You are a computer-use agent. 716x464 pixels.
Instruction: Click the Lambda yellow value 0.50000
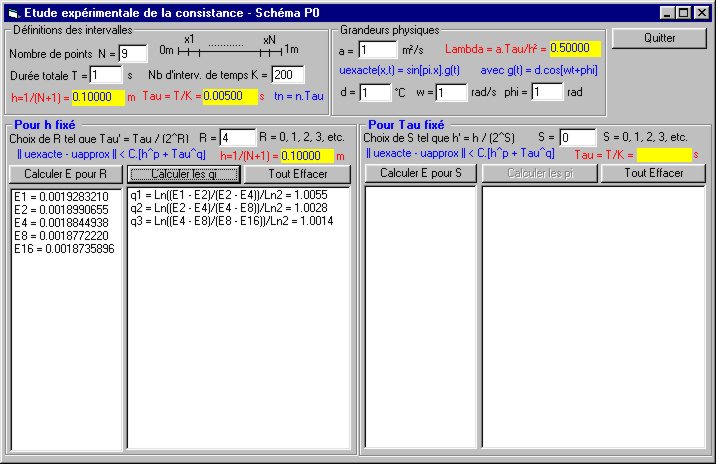[574, 48]
